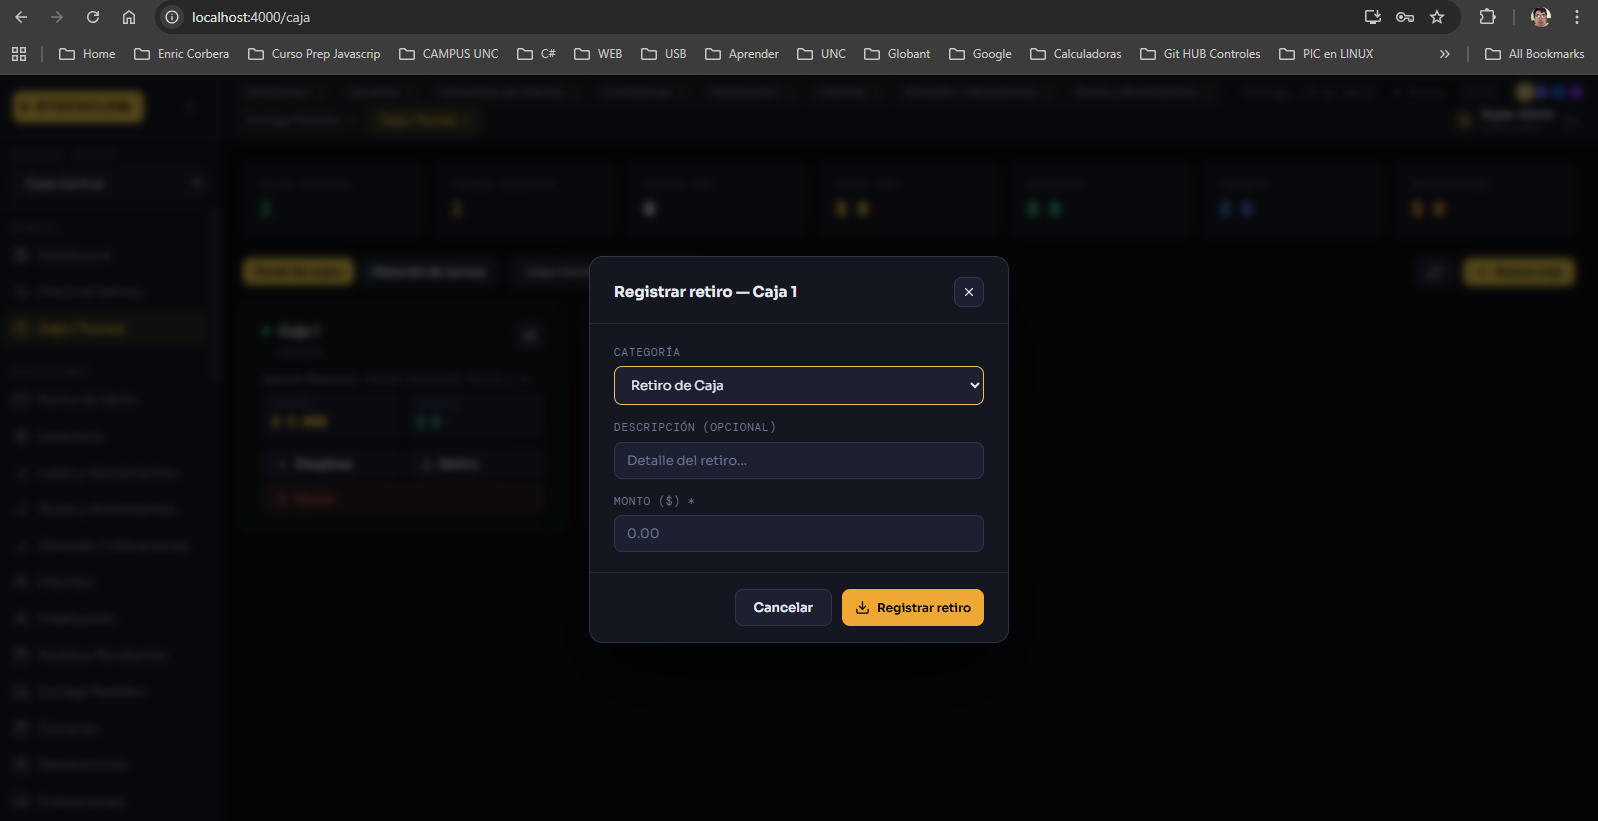Confirm with the Registrar retiro button
Screen dimensions: 1598x821
click(x=912, y=608)
